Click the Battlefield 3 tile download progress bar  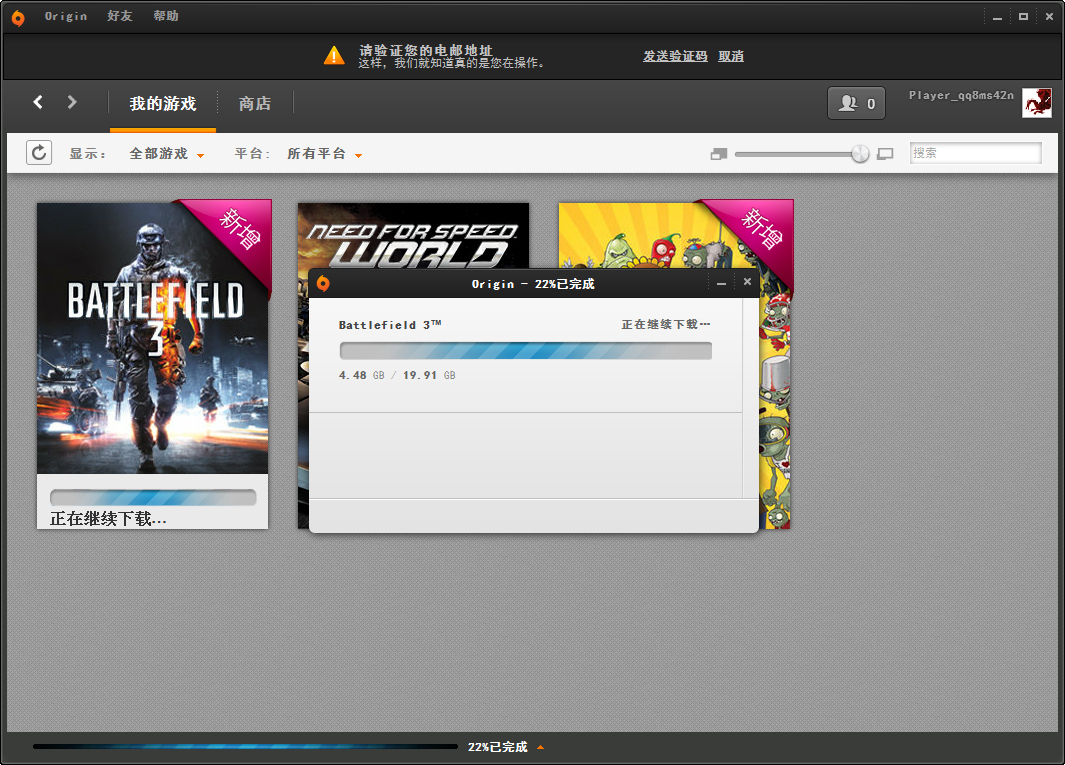pyautogui.click(x=153, y=497)
